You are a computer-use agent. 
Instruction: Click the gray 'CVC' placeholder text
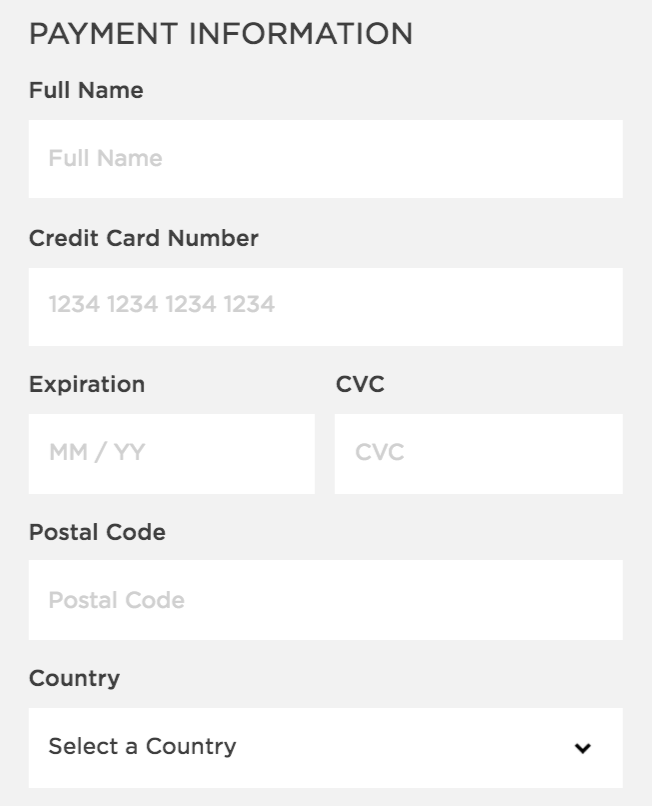pyautogui.click(x=380, y=453)
